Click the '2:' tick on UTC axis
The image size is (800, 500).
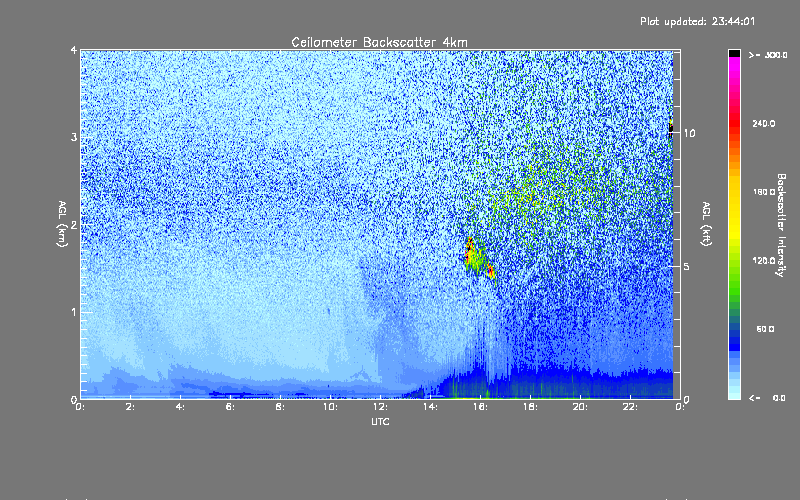pos(131,407)
